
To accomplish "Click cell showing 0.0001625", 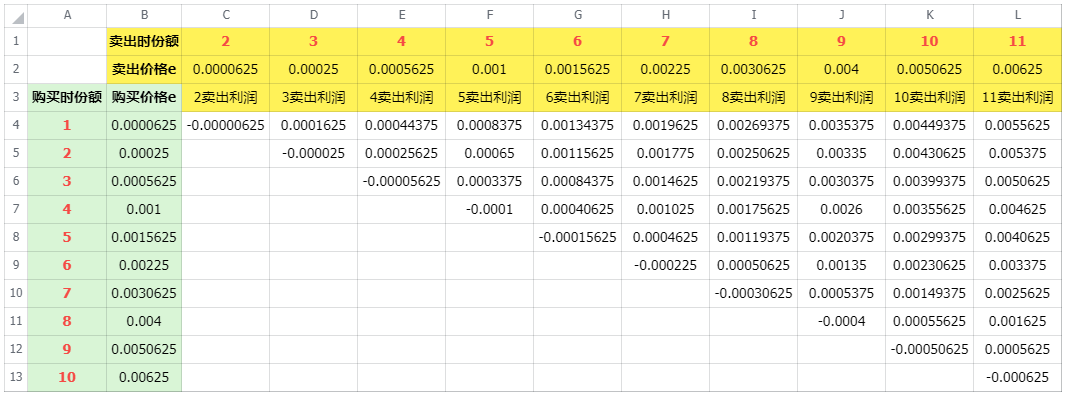I will point(313,125).
